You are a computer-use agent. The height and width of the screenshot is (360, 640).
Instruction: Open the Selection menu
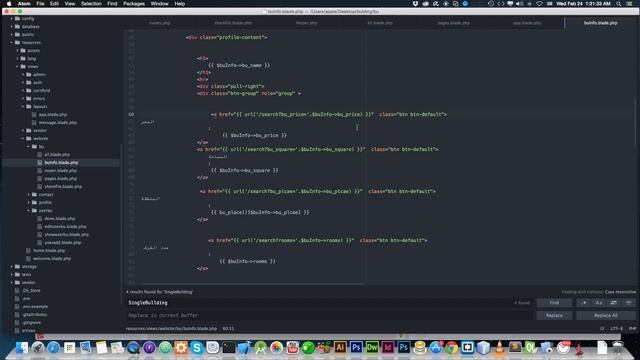[91, 4]
